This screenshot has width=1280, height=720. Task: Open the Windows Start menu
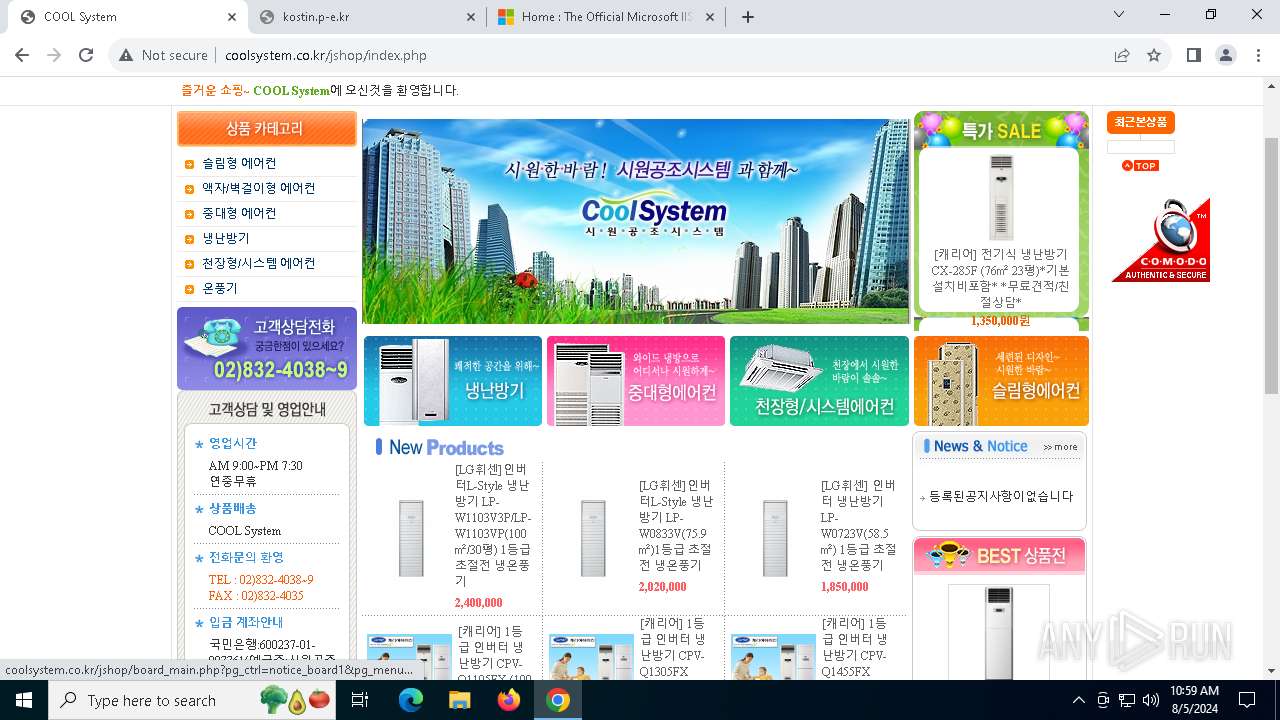pos(23,700)
